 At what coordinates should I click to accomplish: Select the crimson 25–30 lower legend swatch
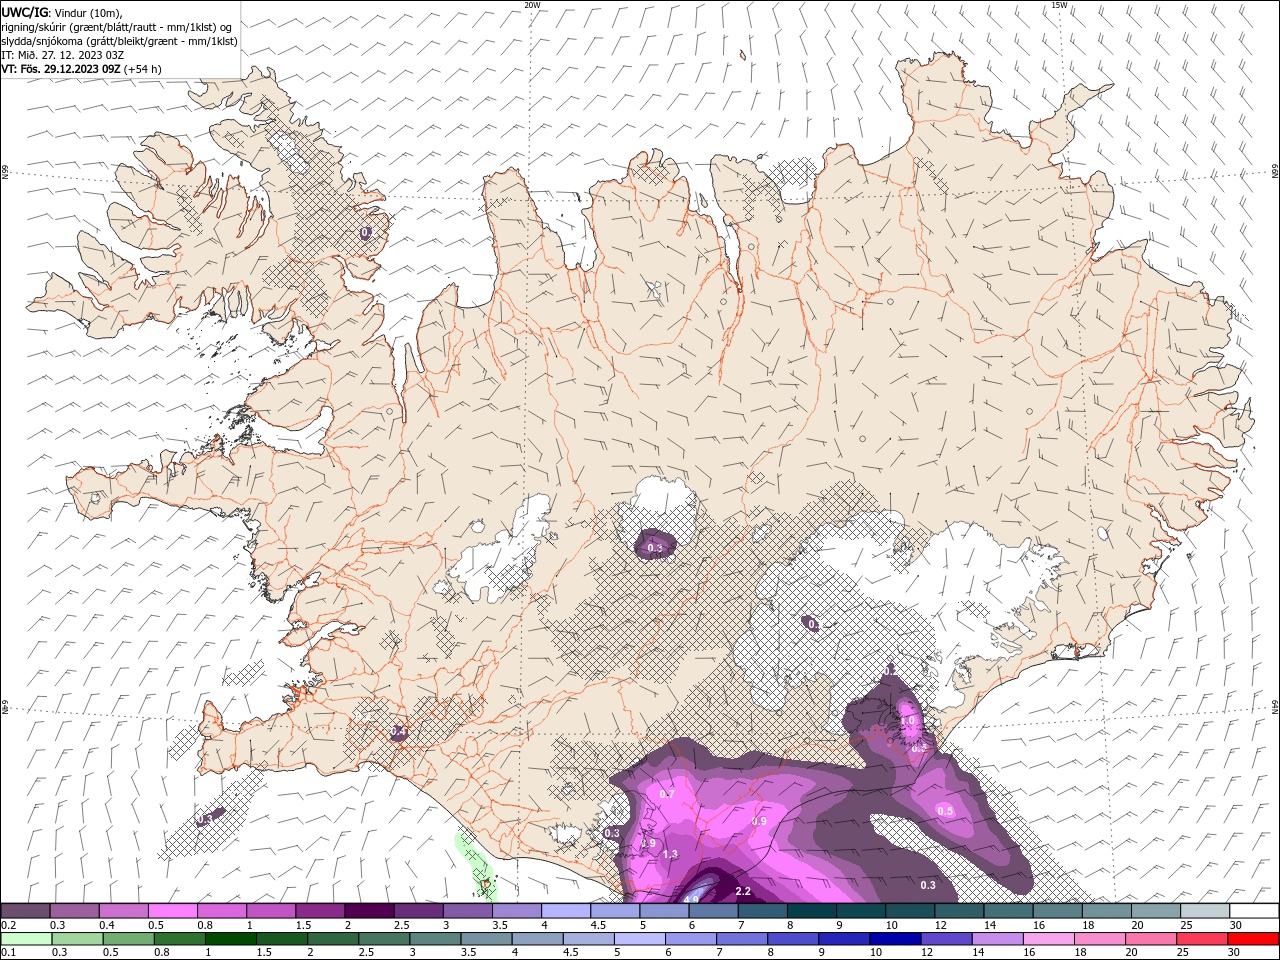tap(1201, 939)
